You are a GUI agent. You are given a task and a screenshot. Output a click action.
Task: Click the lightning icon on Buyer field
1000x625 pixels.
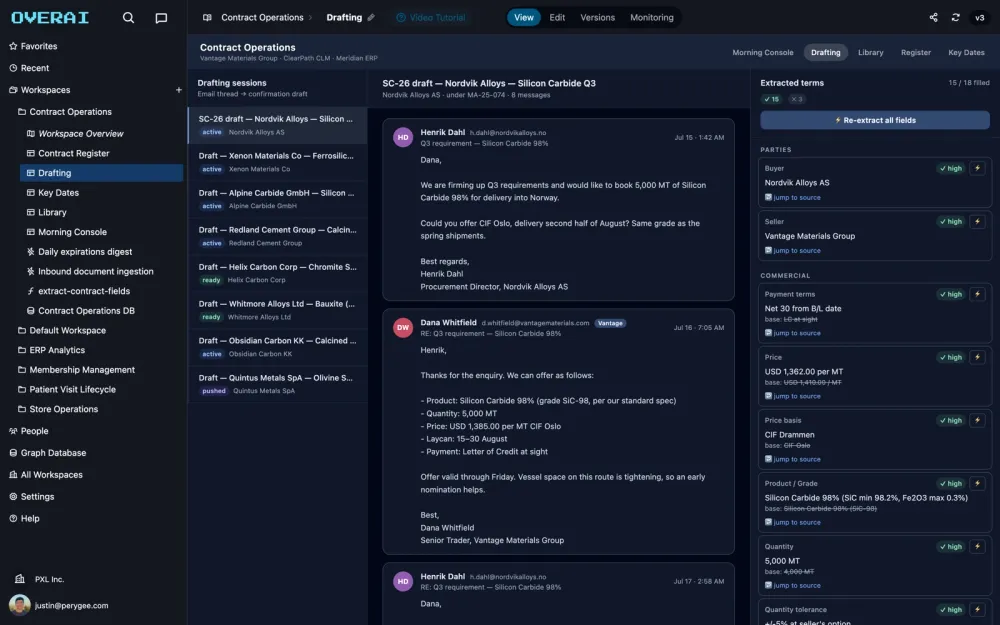pyautogui.click(x=977, y=168)
